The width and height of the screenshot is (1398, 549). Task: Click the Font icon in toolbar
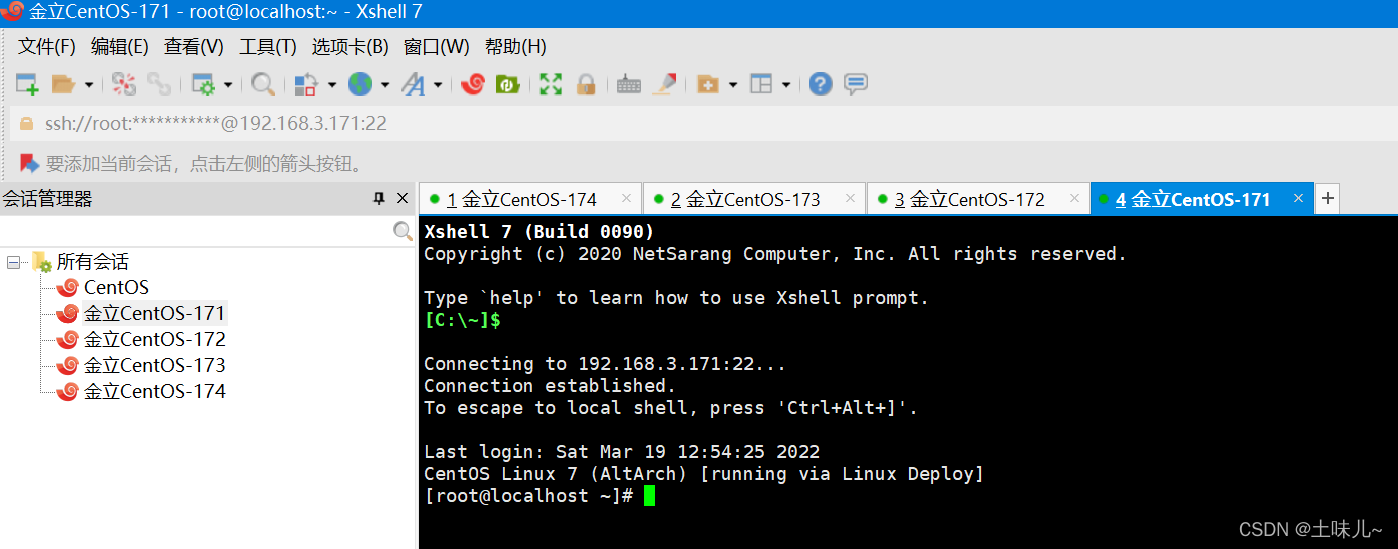pyautogui.click(x=413, y=85)
